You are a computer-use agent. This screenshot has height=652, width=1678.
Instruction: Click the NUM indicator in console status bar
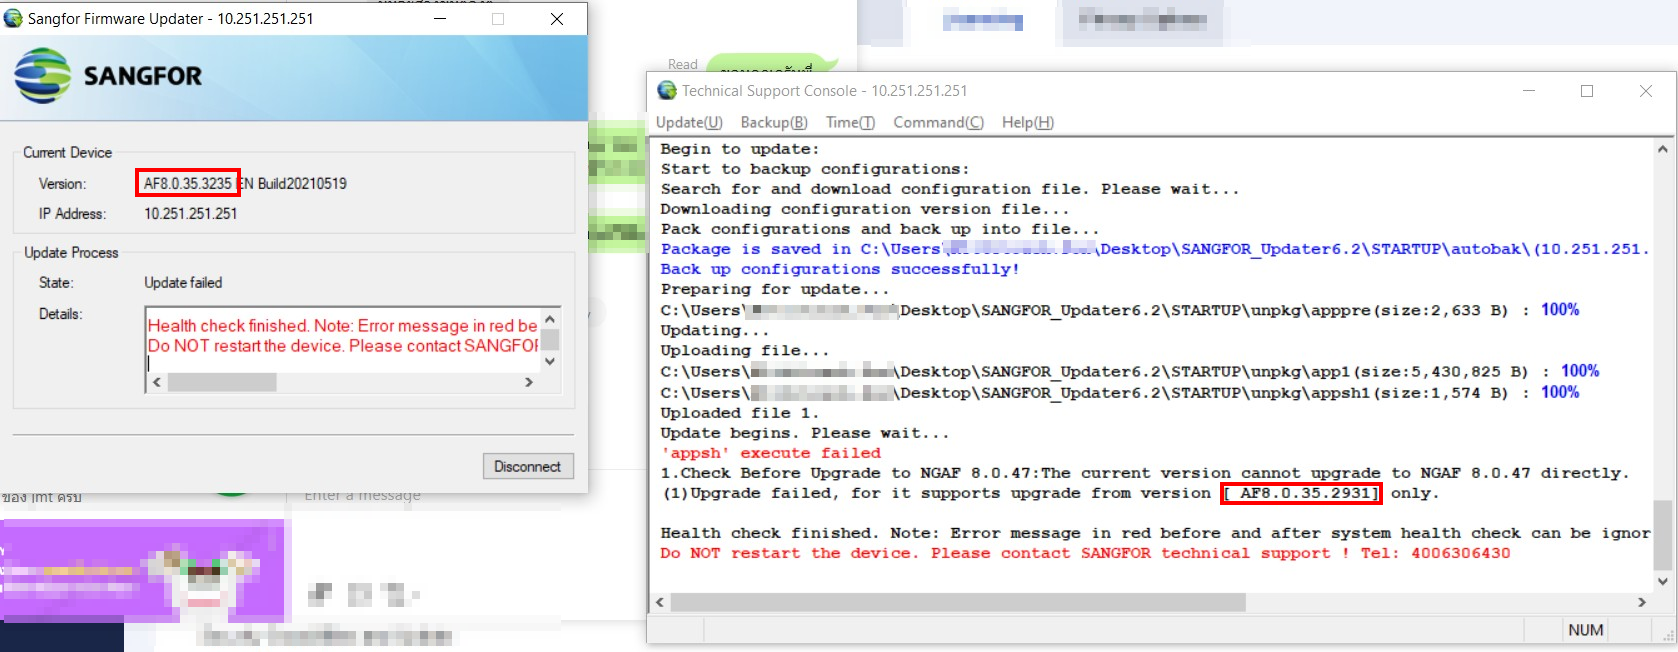point(1586,630)
